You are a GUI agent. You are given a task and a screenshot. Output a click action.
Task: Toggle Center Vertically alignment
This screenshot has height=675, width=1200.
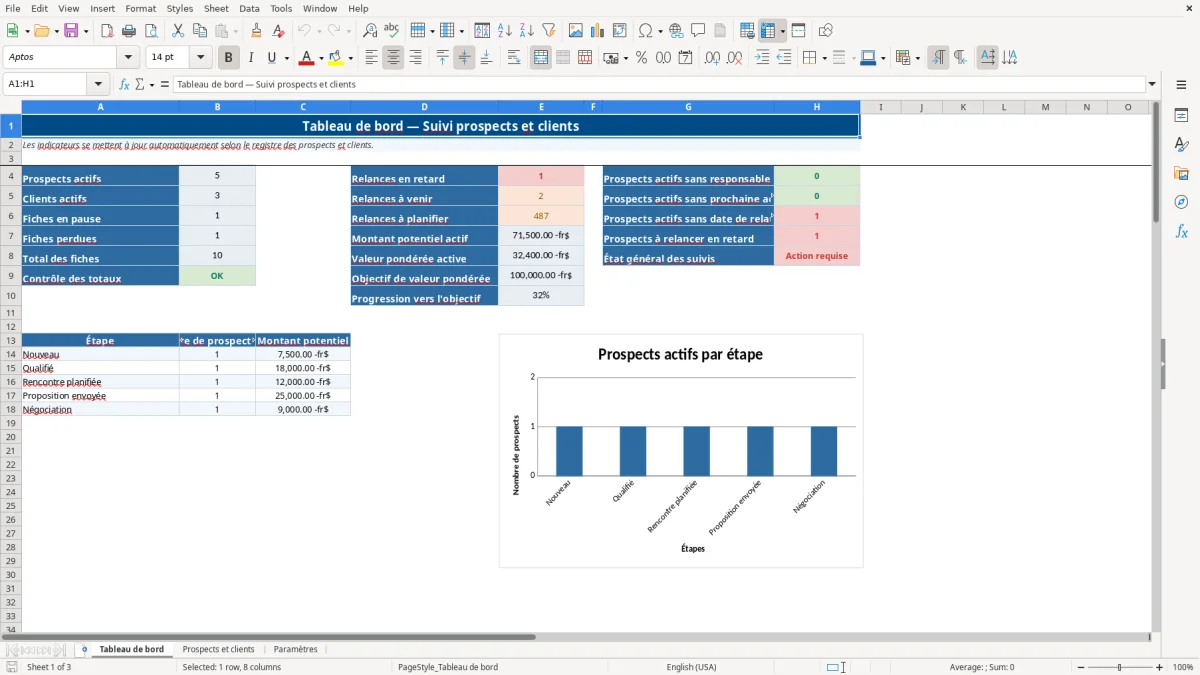pos(464,58)
